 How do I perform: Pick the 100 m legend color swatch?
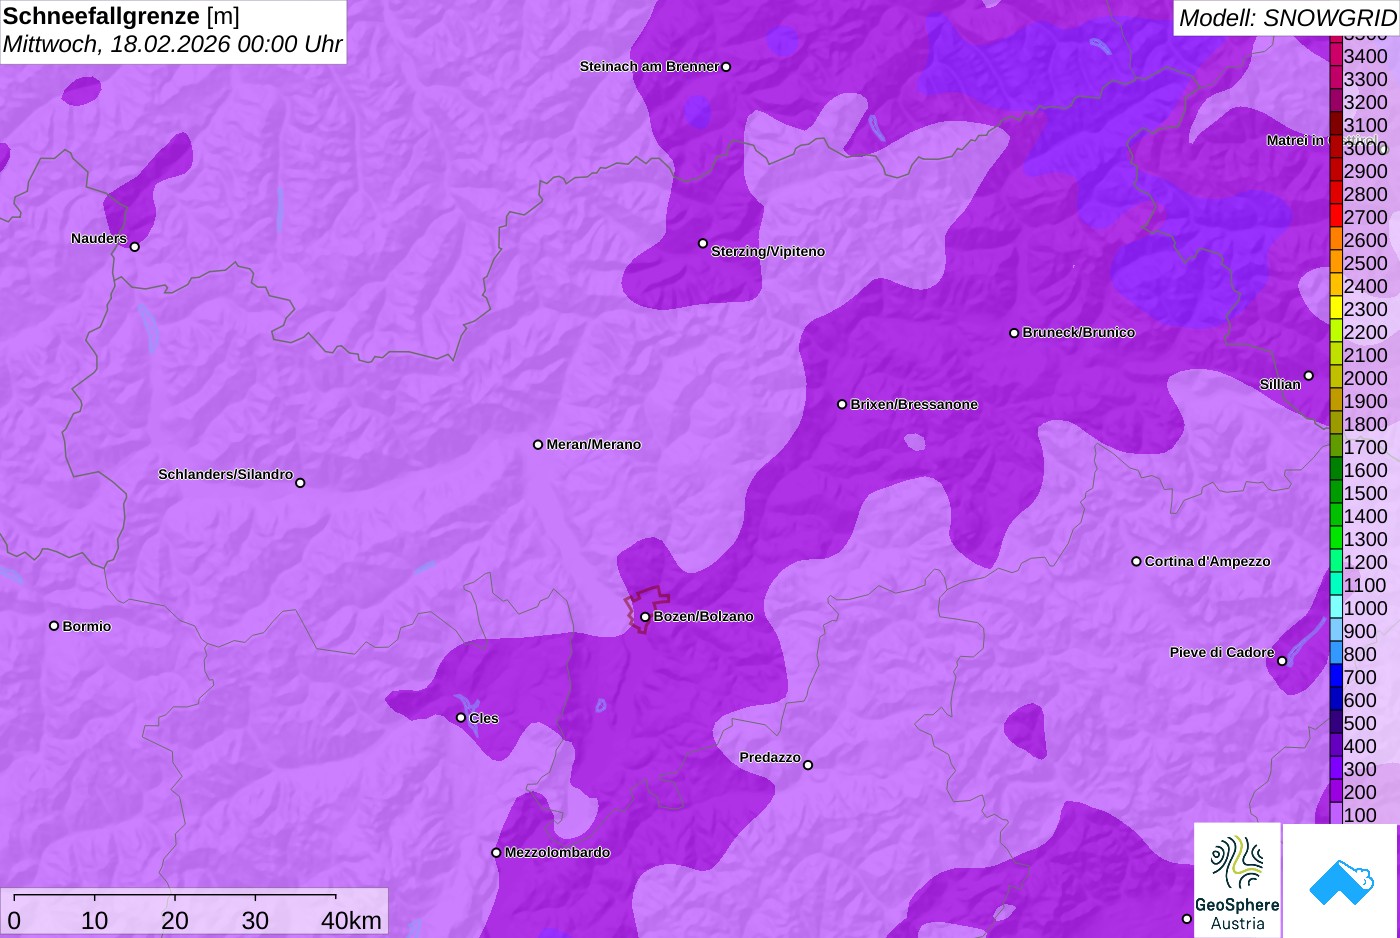pos(1335,815)
